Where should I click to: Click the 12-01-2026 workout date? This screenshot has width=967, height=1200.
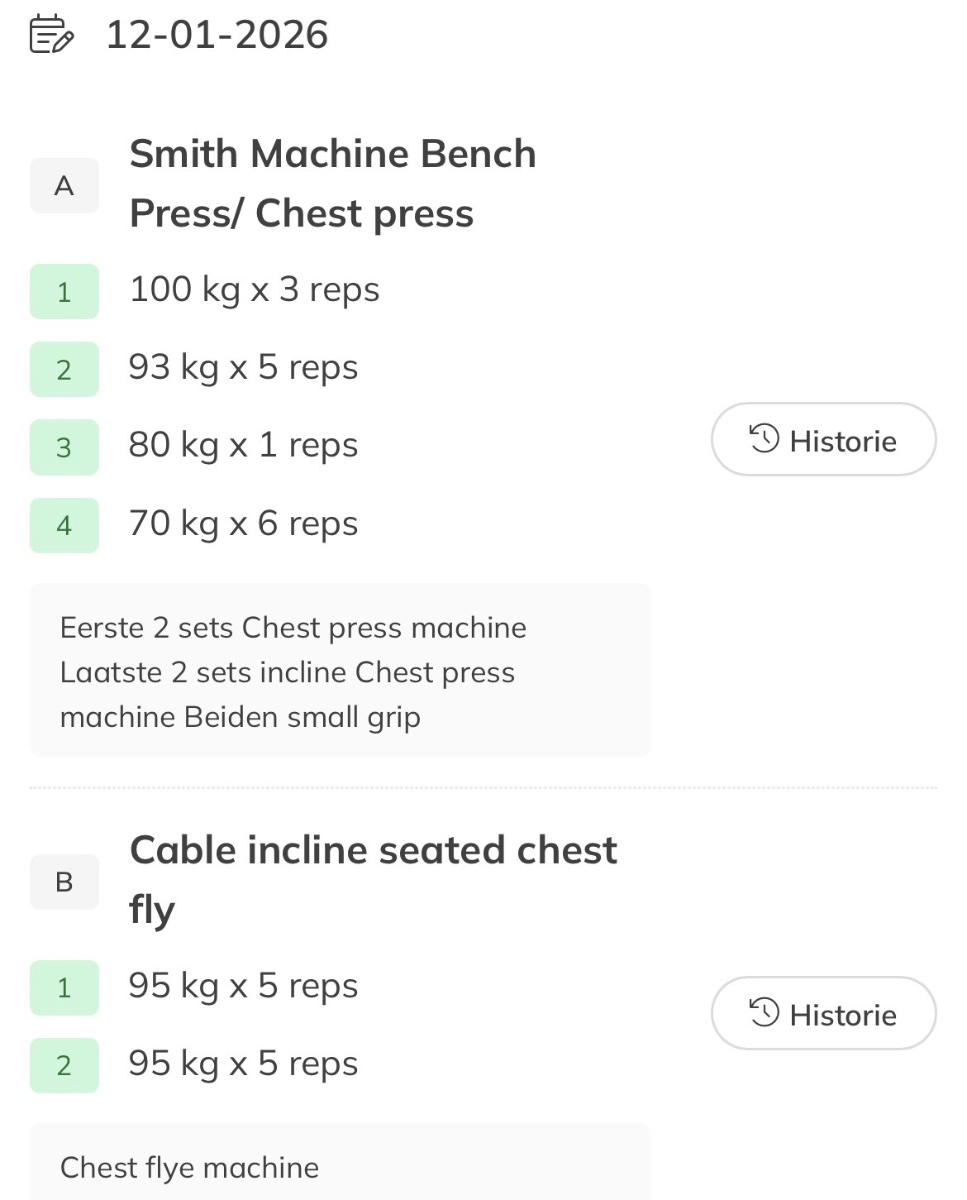pos(217,35)
